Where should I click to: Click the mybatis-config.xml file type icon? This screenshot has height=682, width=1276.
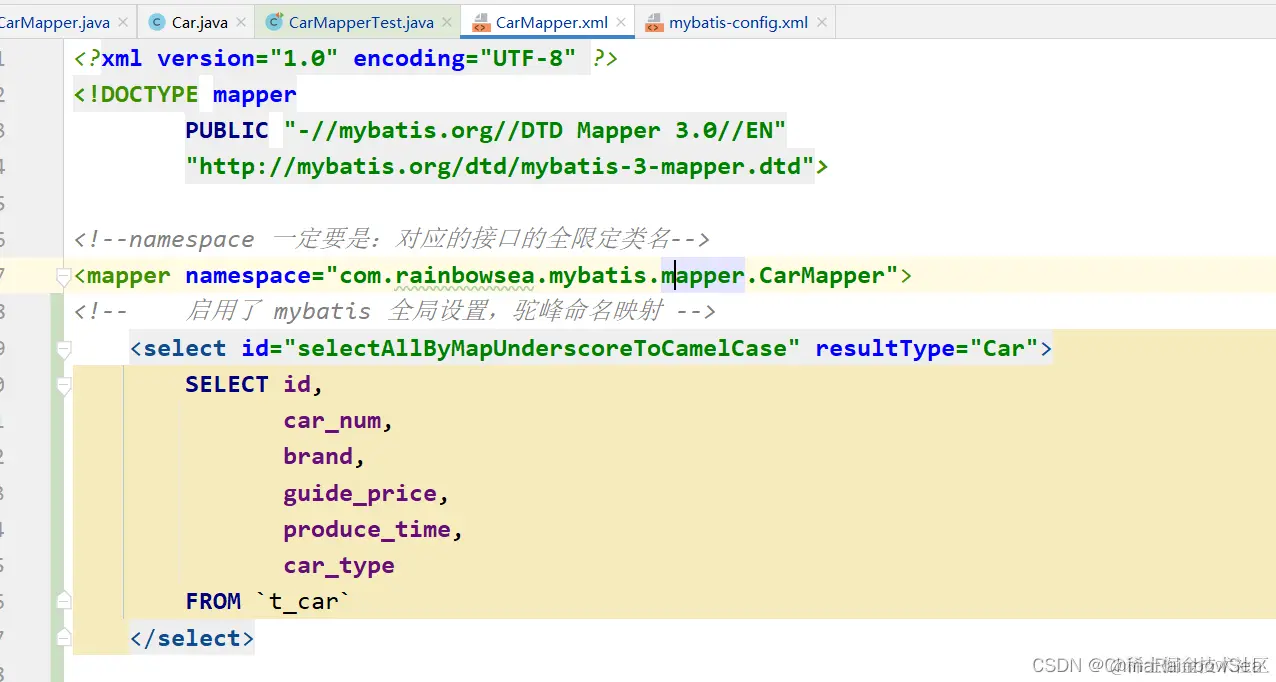pos(654,22)
